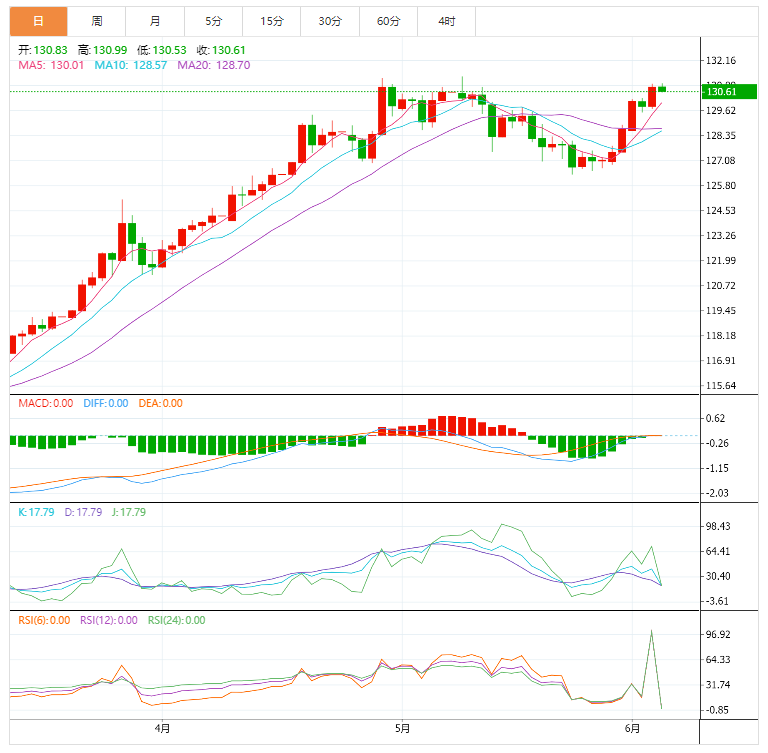Image resolution: width=768 pixels, height=753 pixels.
Task: Open the 5分 timeframe tab
Action: 213,21
